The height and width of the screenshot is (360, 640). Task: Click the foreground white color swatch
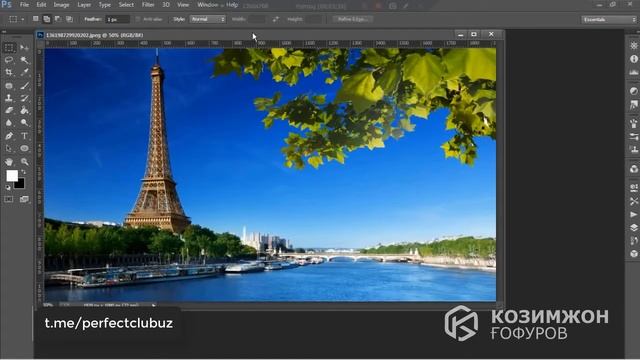pyautogui.click(x=11, y=176)
